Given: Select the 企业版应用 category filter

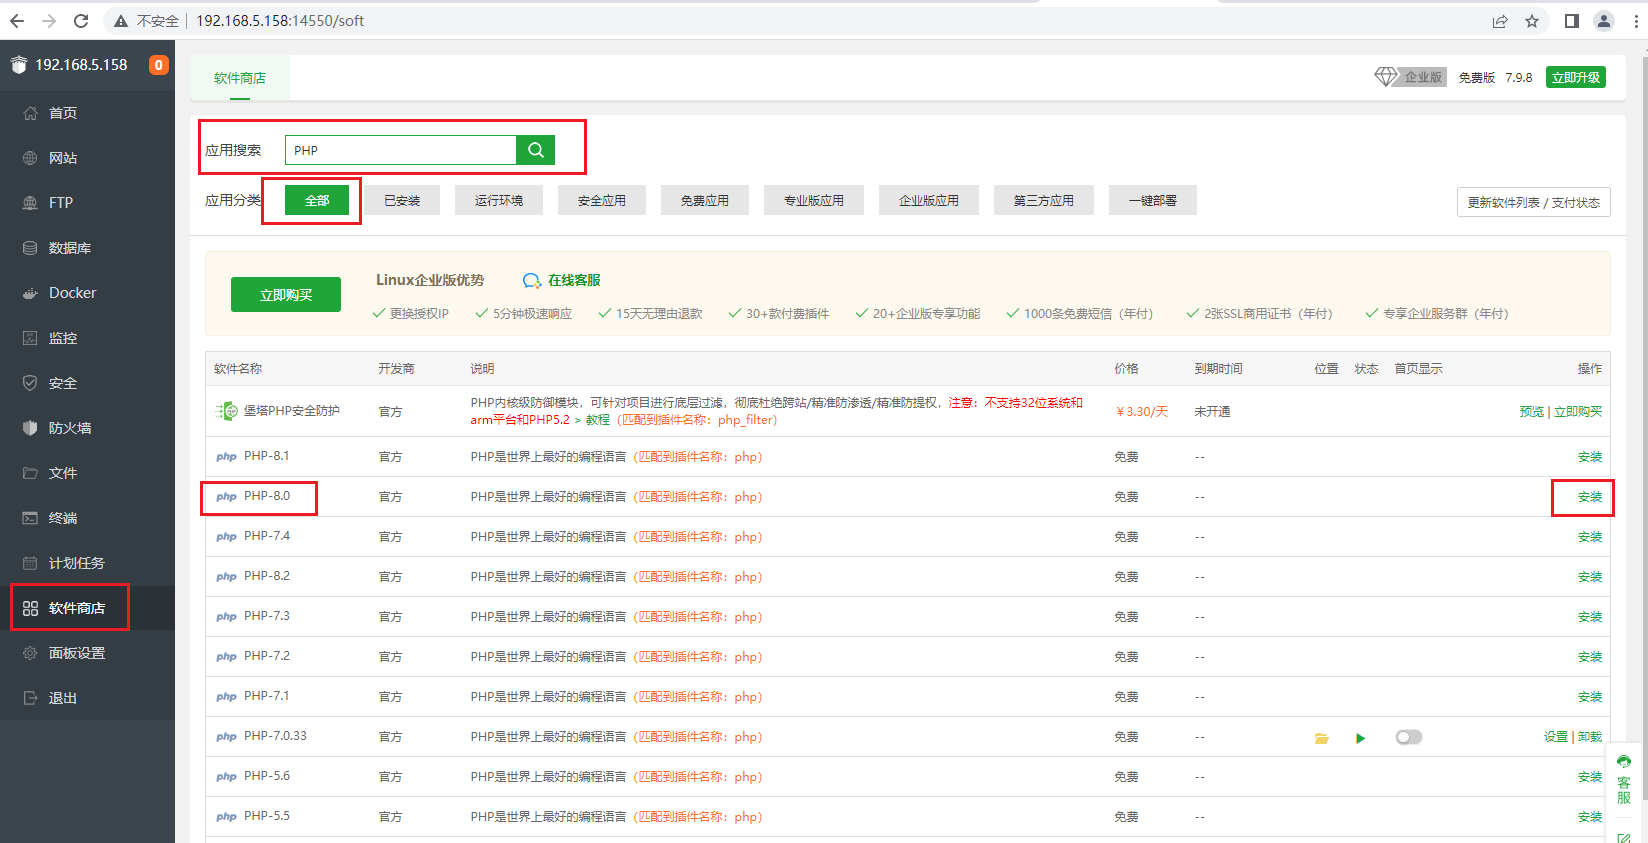Looking at the screenshot, I should pyautogui.click(x=929, y=200).
